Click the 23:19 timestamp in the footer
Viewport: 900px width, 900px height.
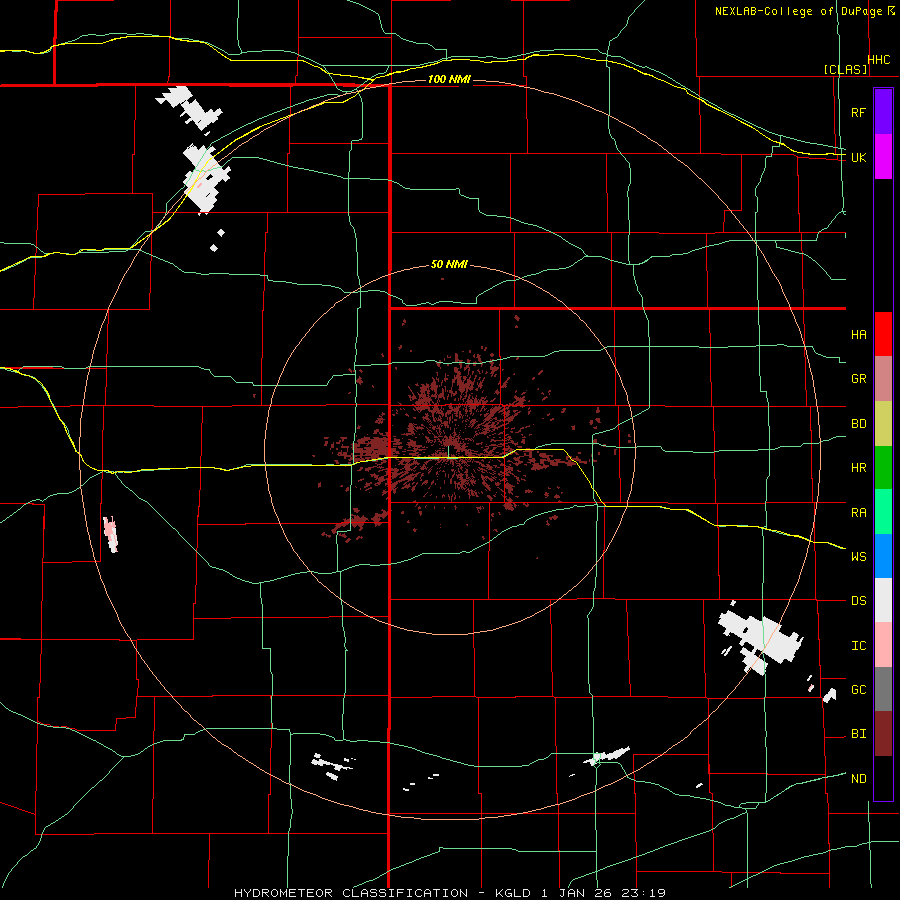(x=644, y=893)
